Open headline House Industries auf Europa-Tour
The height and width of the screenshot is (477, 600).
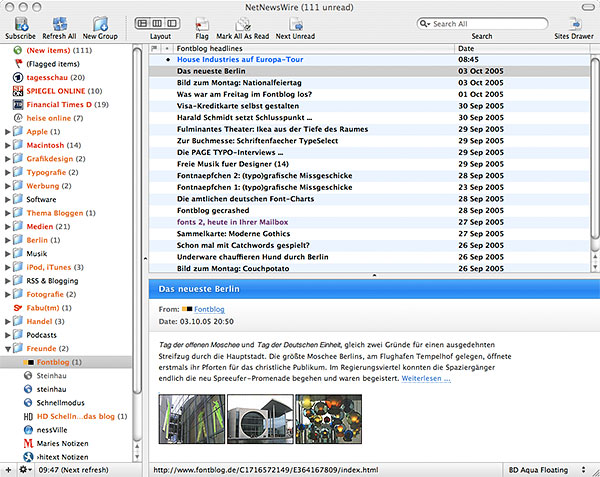240,59
